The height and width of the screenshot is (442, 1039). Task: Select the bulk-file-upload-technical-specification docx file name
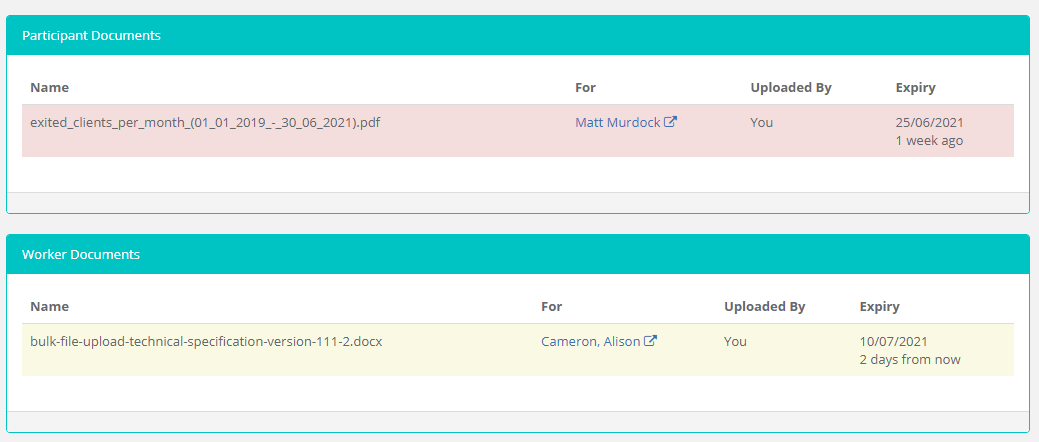pos(206,342)
